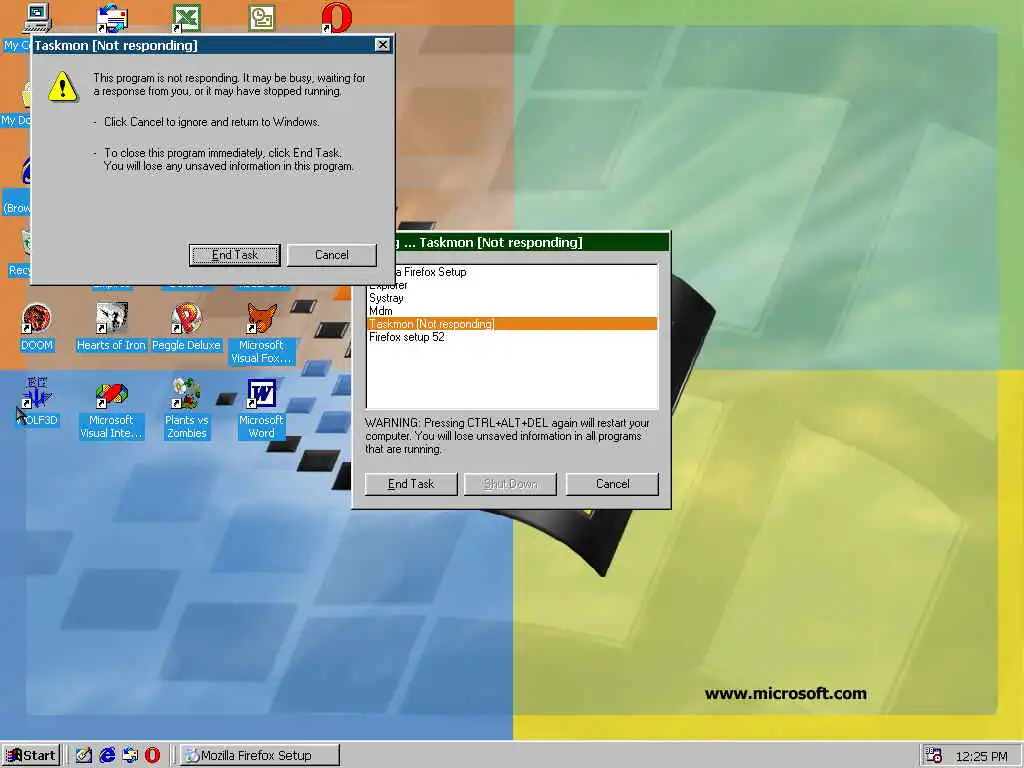Screen dimensions: 1024x768
Task: Select Firefox setup 52 in task list
Action: pyautogui.click(x=512, y=337)
